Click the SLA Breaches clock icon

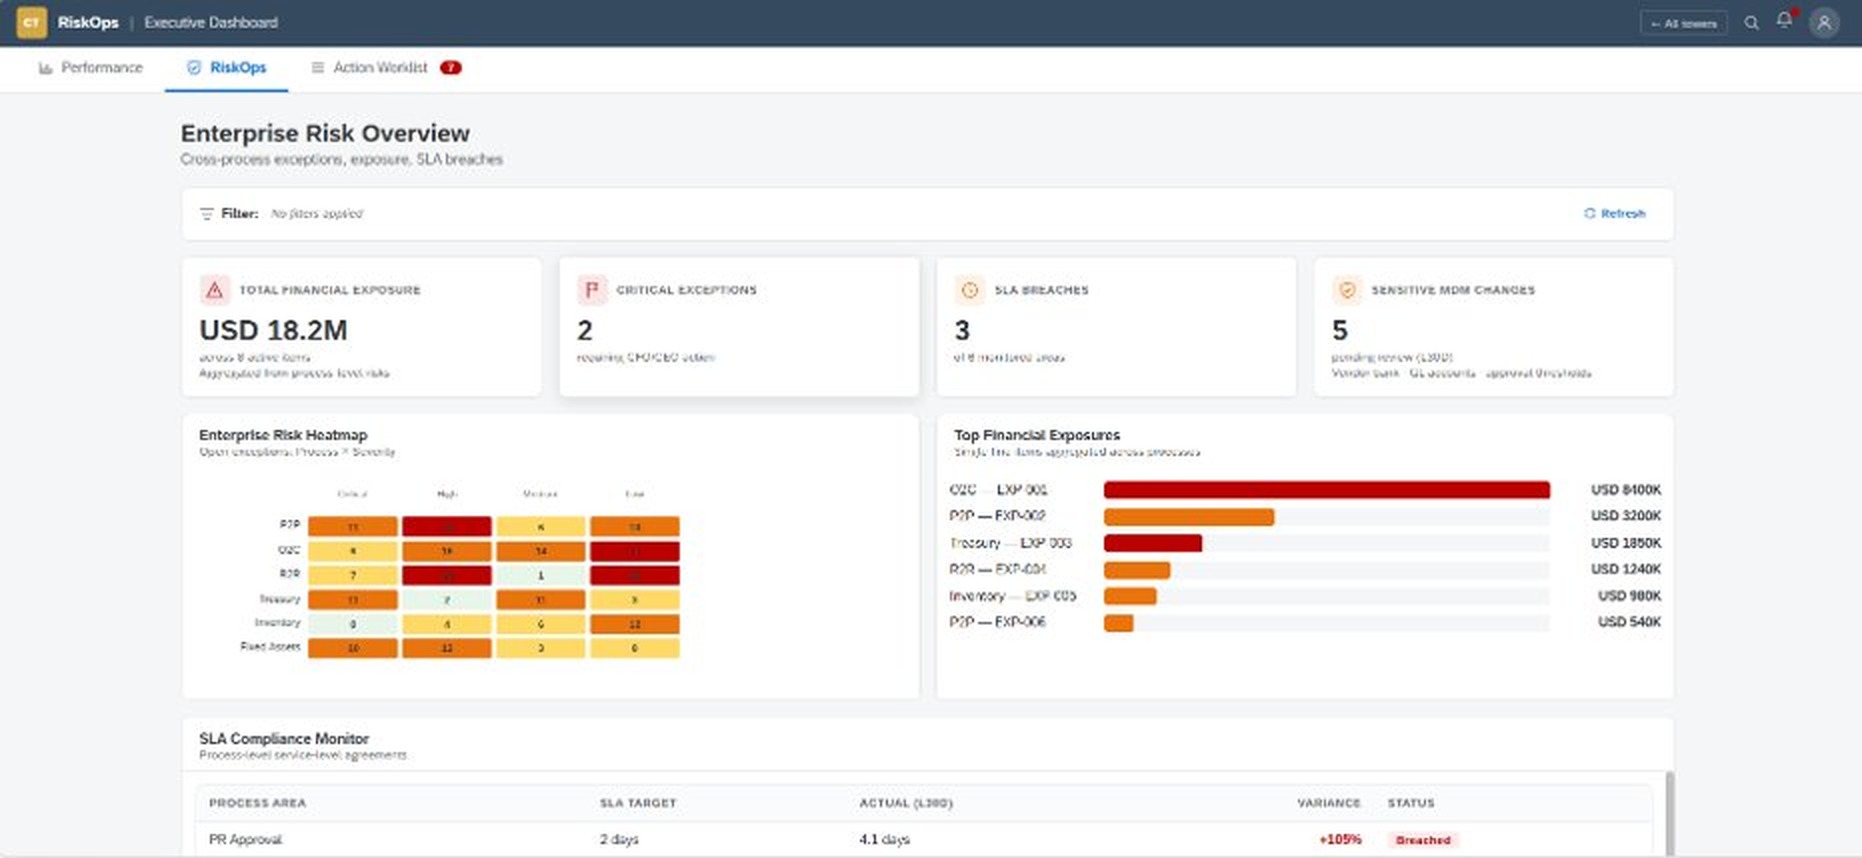[x=969, y=290]
